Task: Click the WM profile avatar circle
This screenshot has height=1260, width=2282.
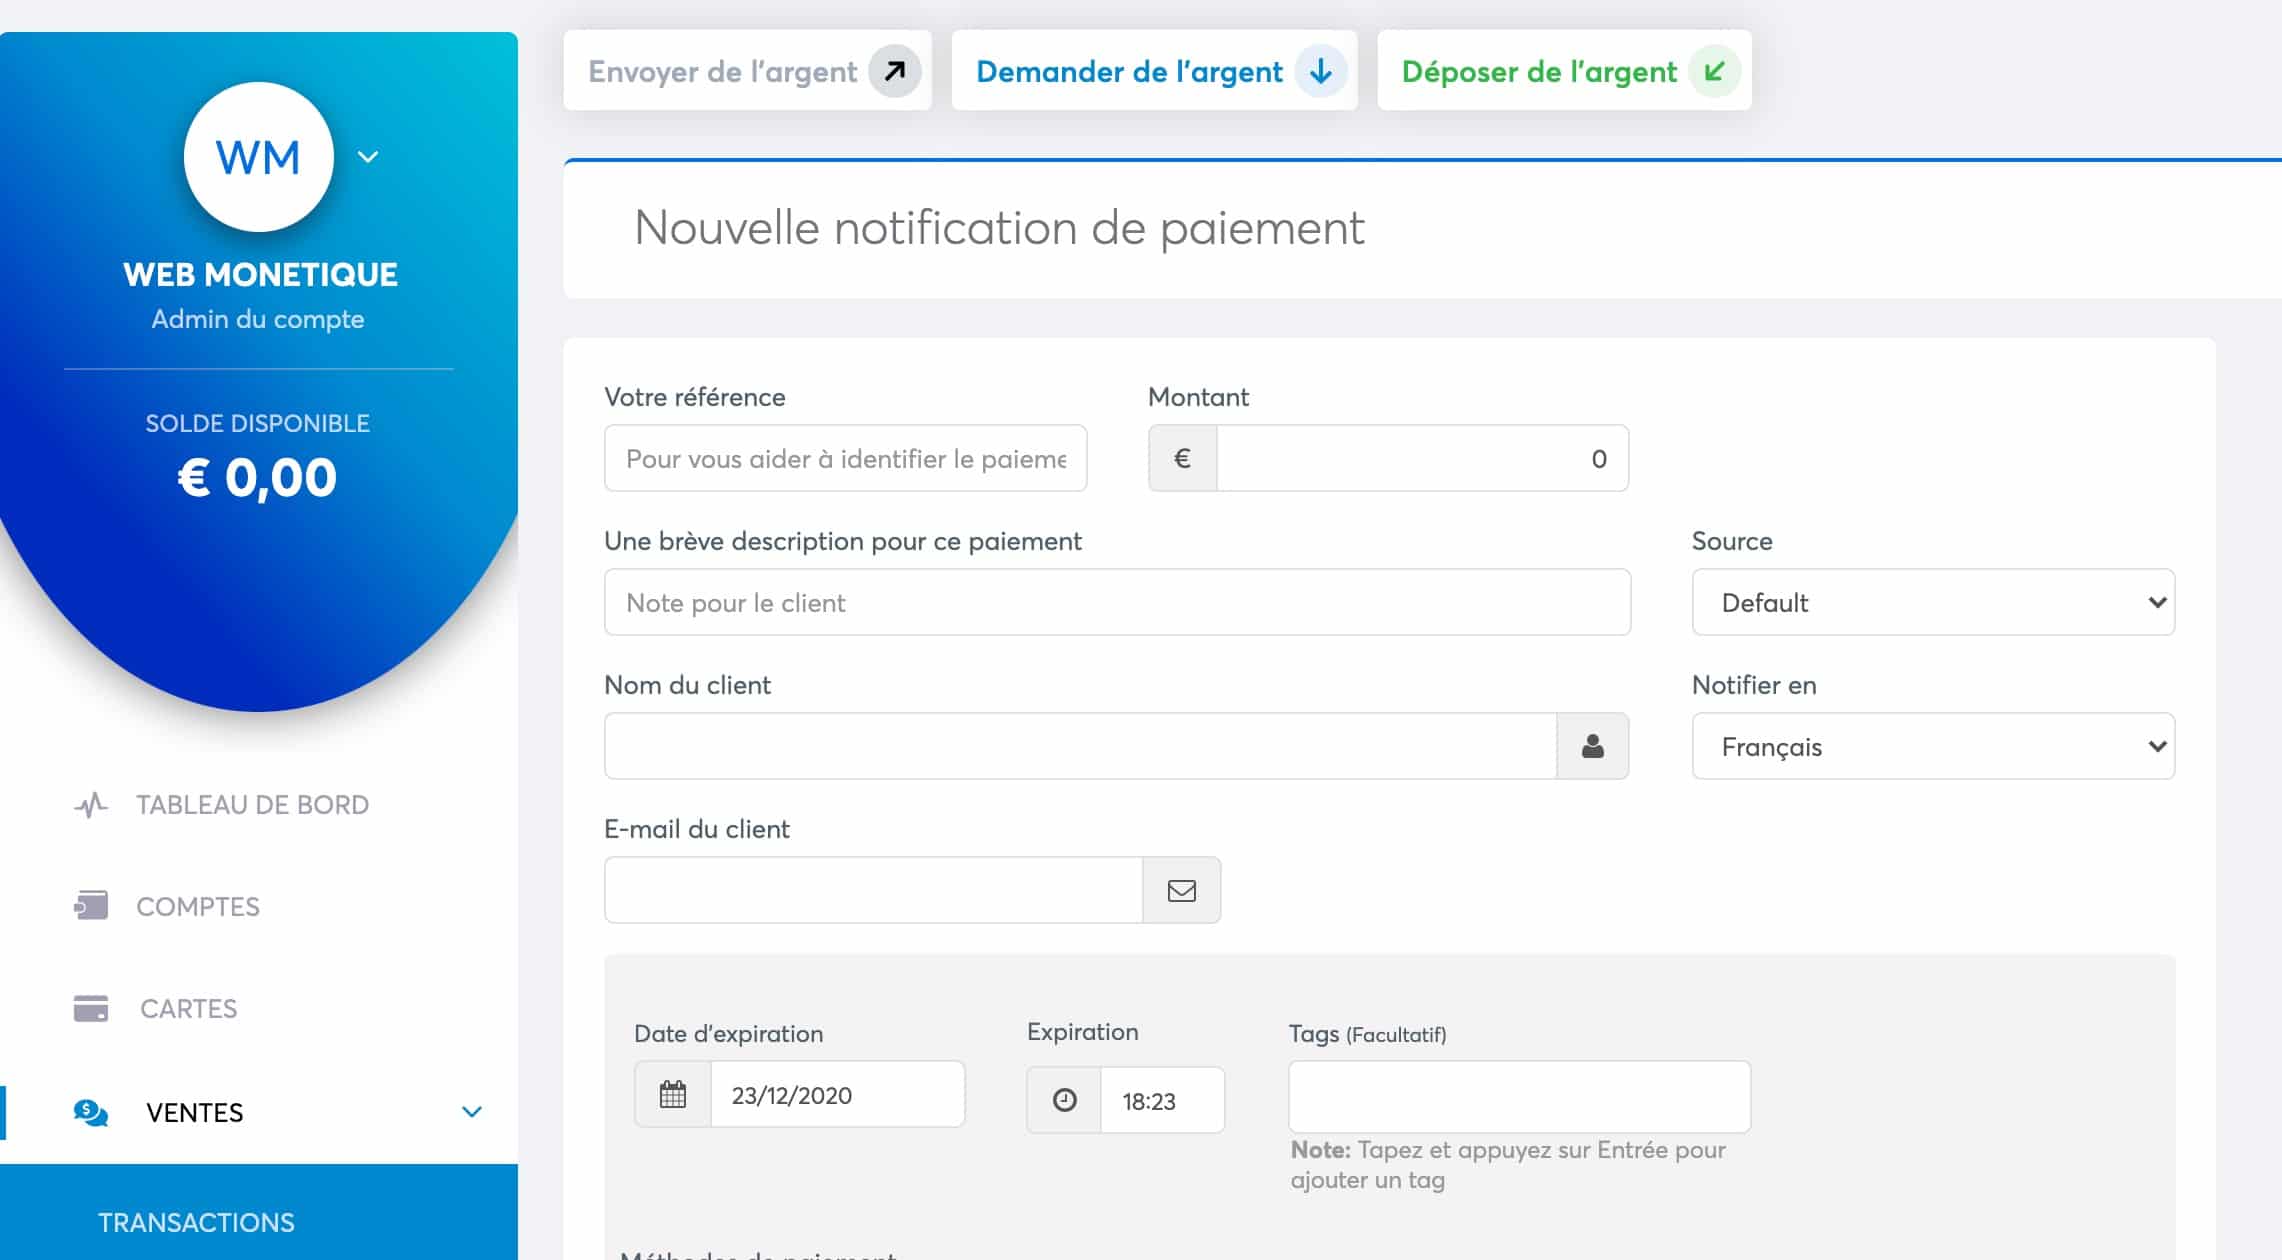Action: pyautogui.click(x=258, y=157)
